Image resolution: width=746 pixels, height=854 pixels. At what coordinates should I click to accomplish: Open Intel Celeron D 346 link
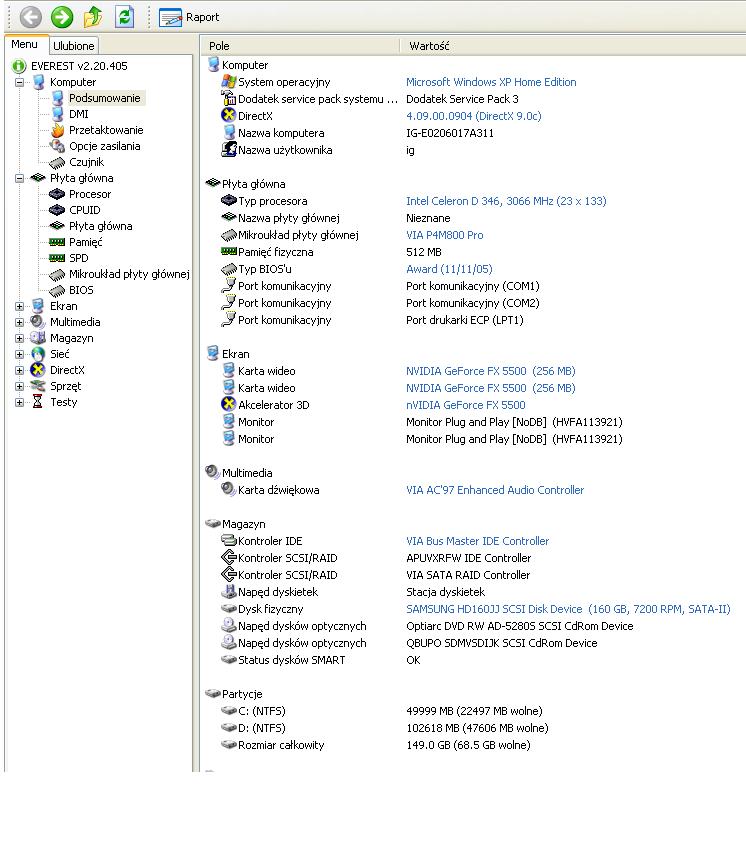coord(506,201)
